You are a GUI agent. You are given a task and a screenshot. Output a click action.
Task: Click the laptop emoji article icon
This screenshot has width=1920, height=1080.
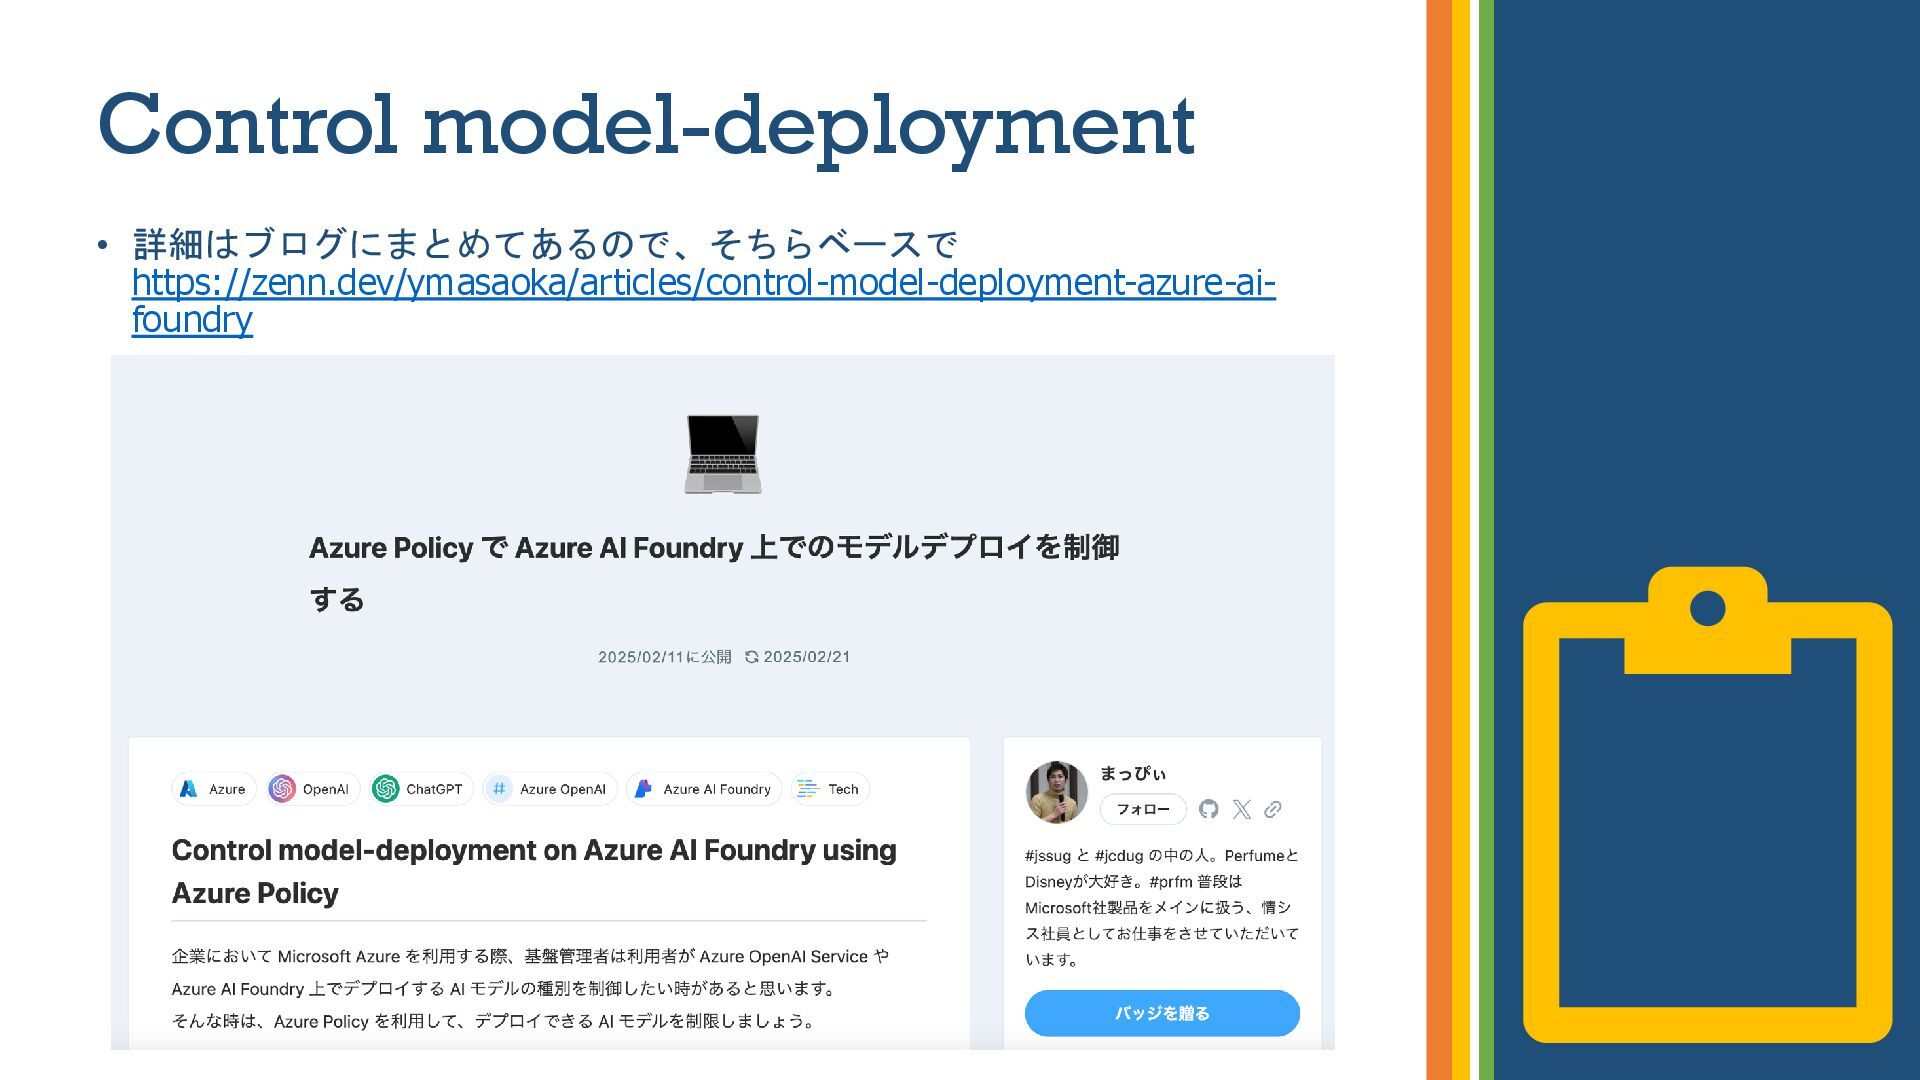(722, 454)
